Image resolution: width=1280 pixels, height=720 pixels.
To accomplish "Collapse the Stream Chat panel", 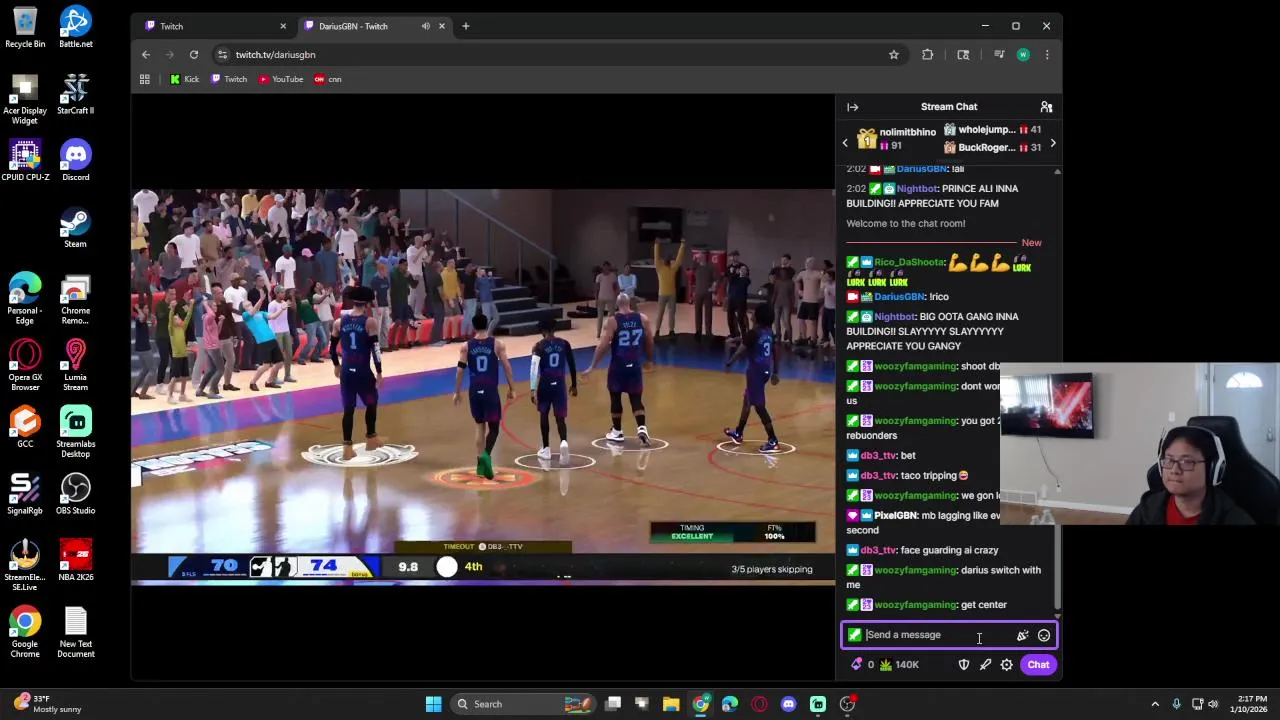I will pyautogui.click(x=852, y=107).
